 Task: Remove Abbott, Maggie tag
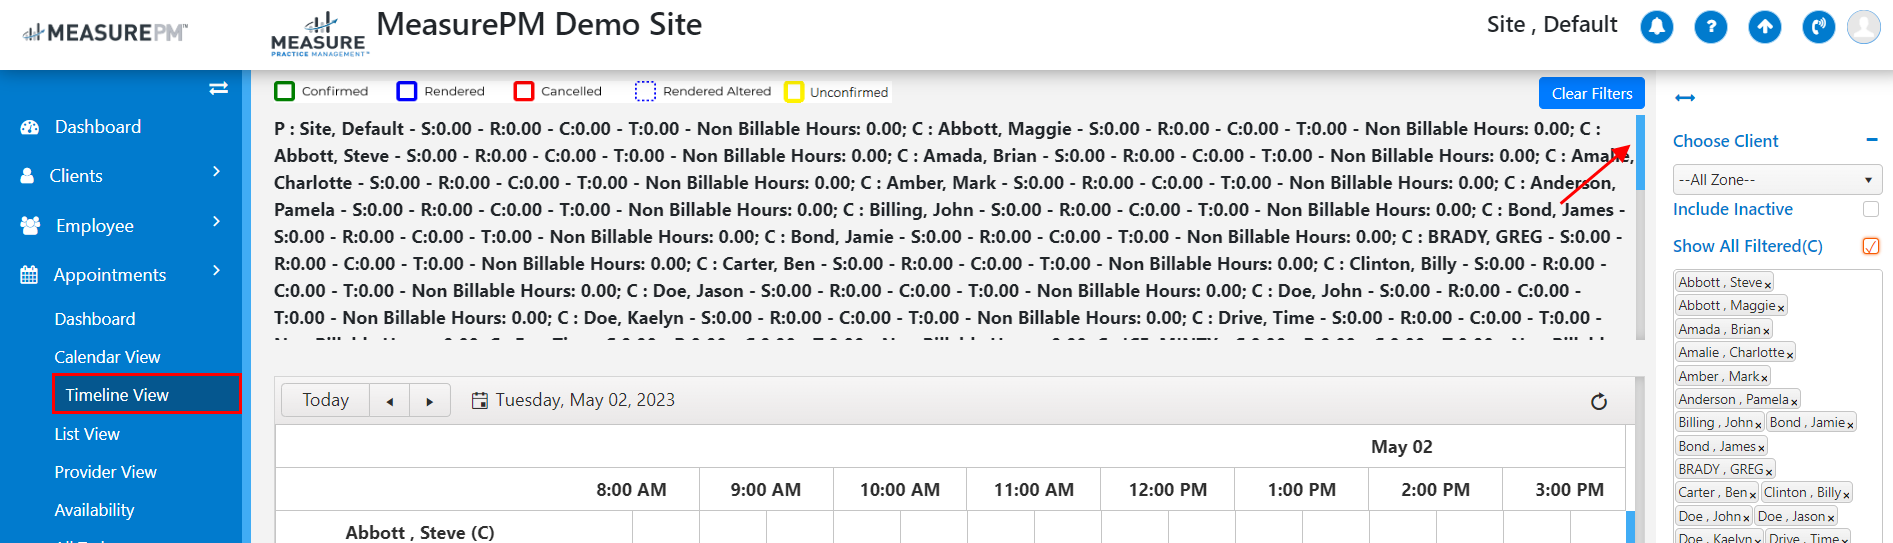click(1781, 308)
